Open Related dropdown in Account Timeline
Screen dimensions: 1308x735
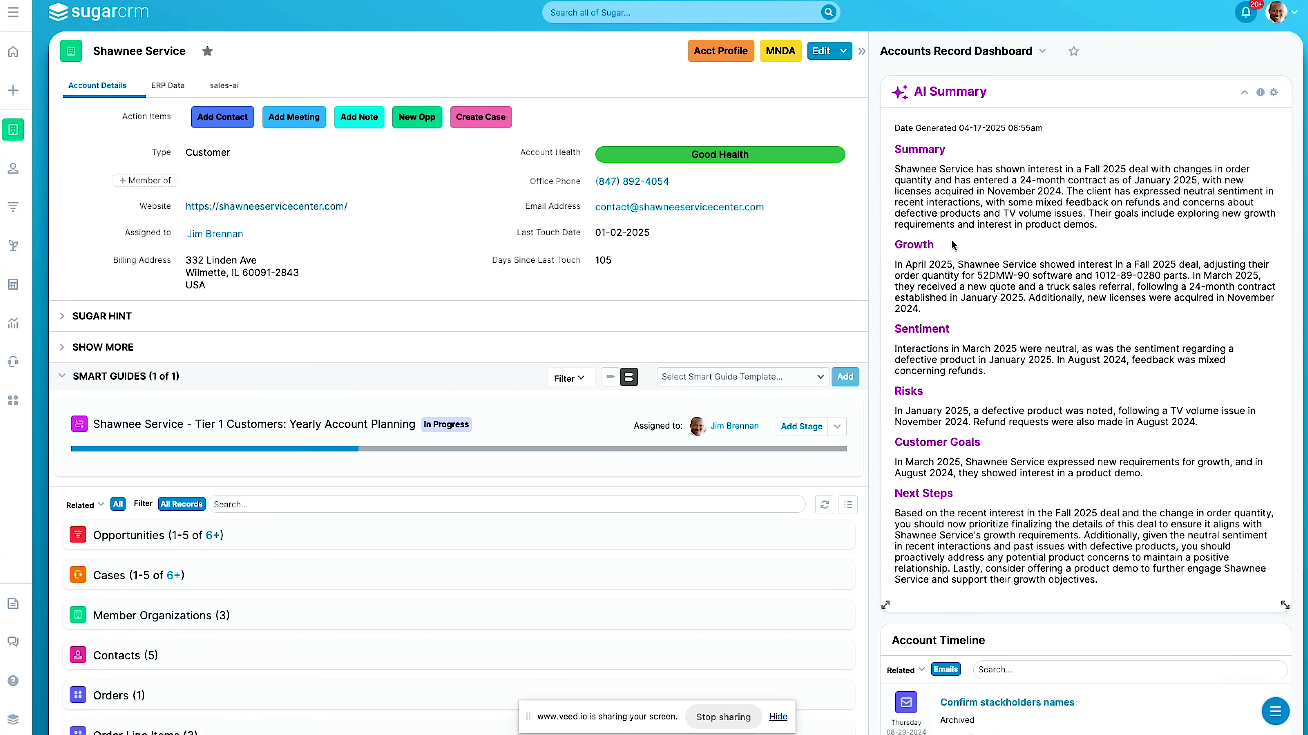tap(905, 670)
